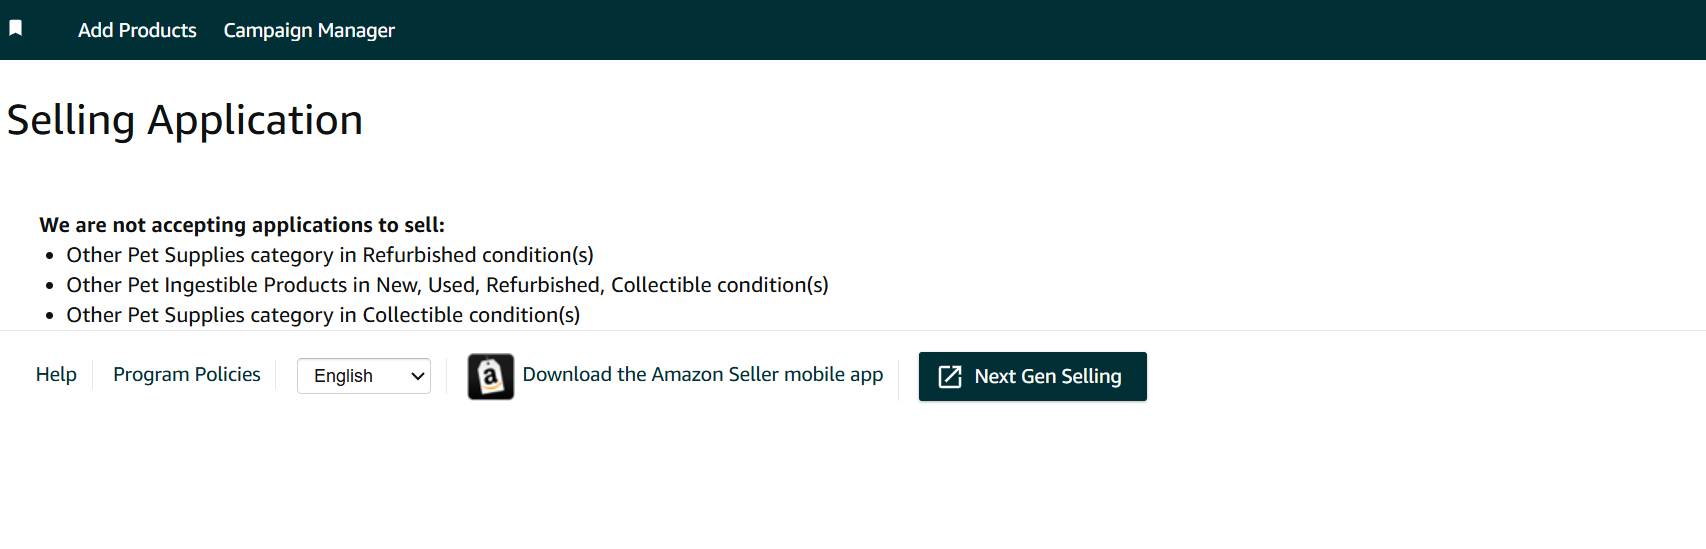This screenshot has height=549, width=1706.
Task: Follow Download the Amazon Seller mobile app link
Action: (x=703, y=374)
